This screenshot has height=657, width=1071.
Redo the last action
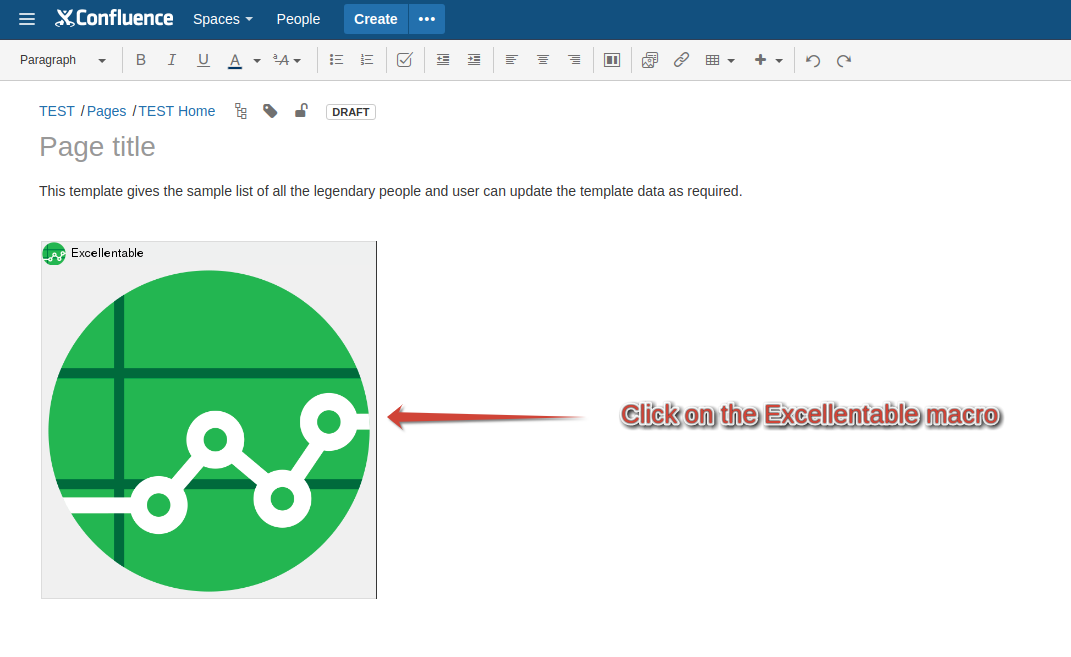coord(844,60)
